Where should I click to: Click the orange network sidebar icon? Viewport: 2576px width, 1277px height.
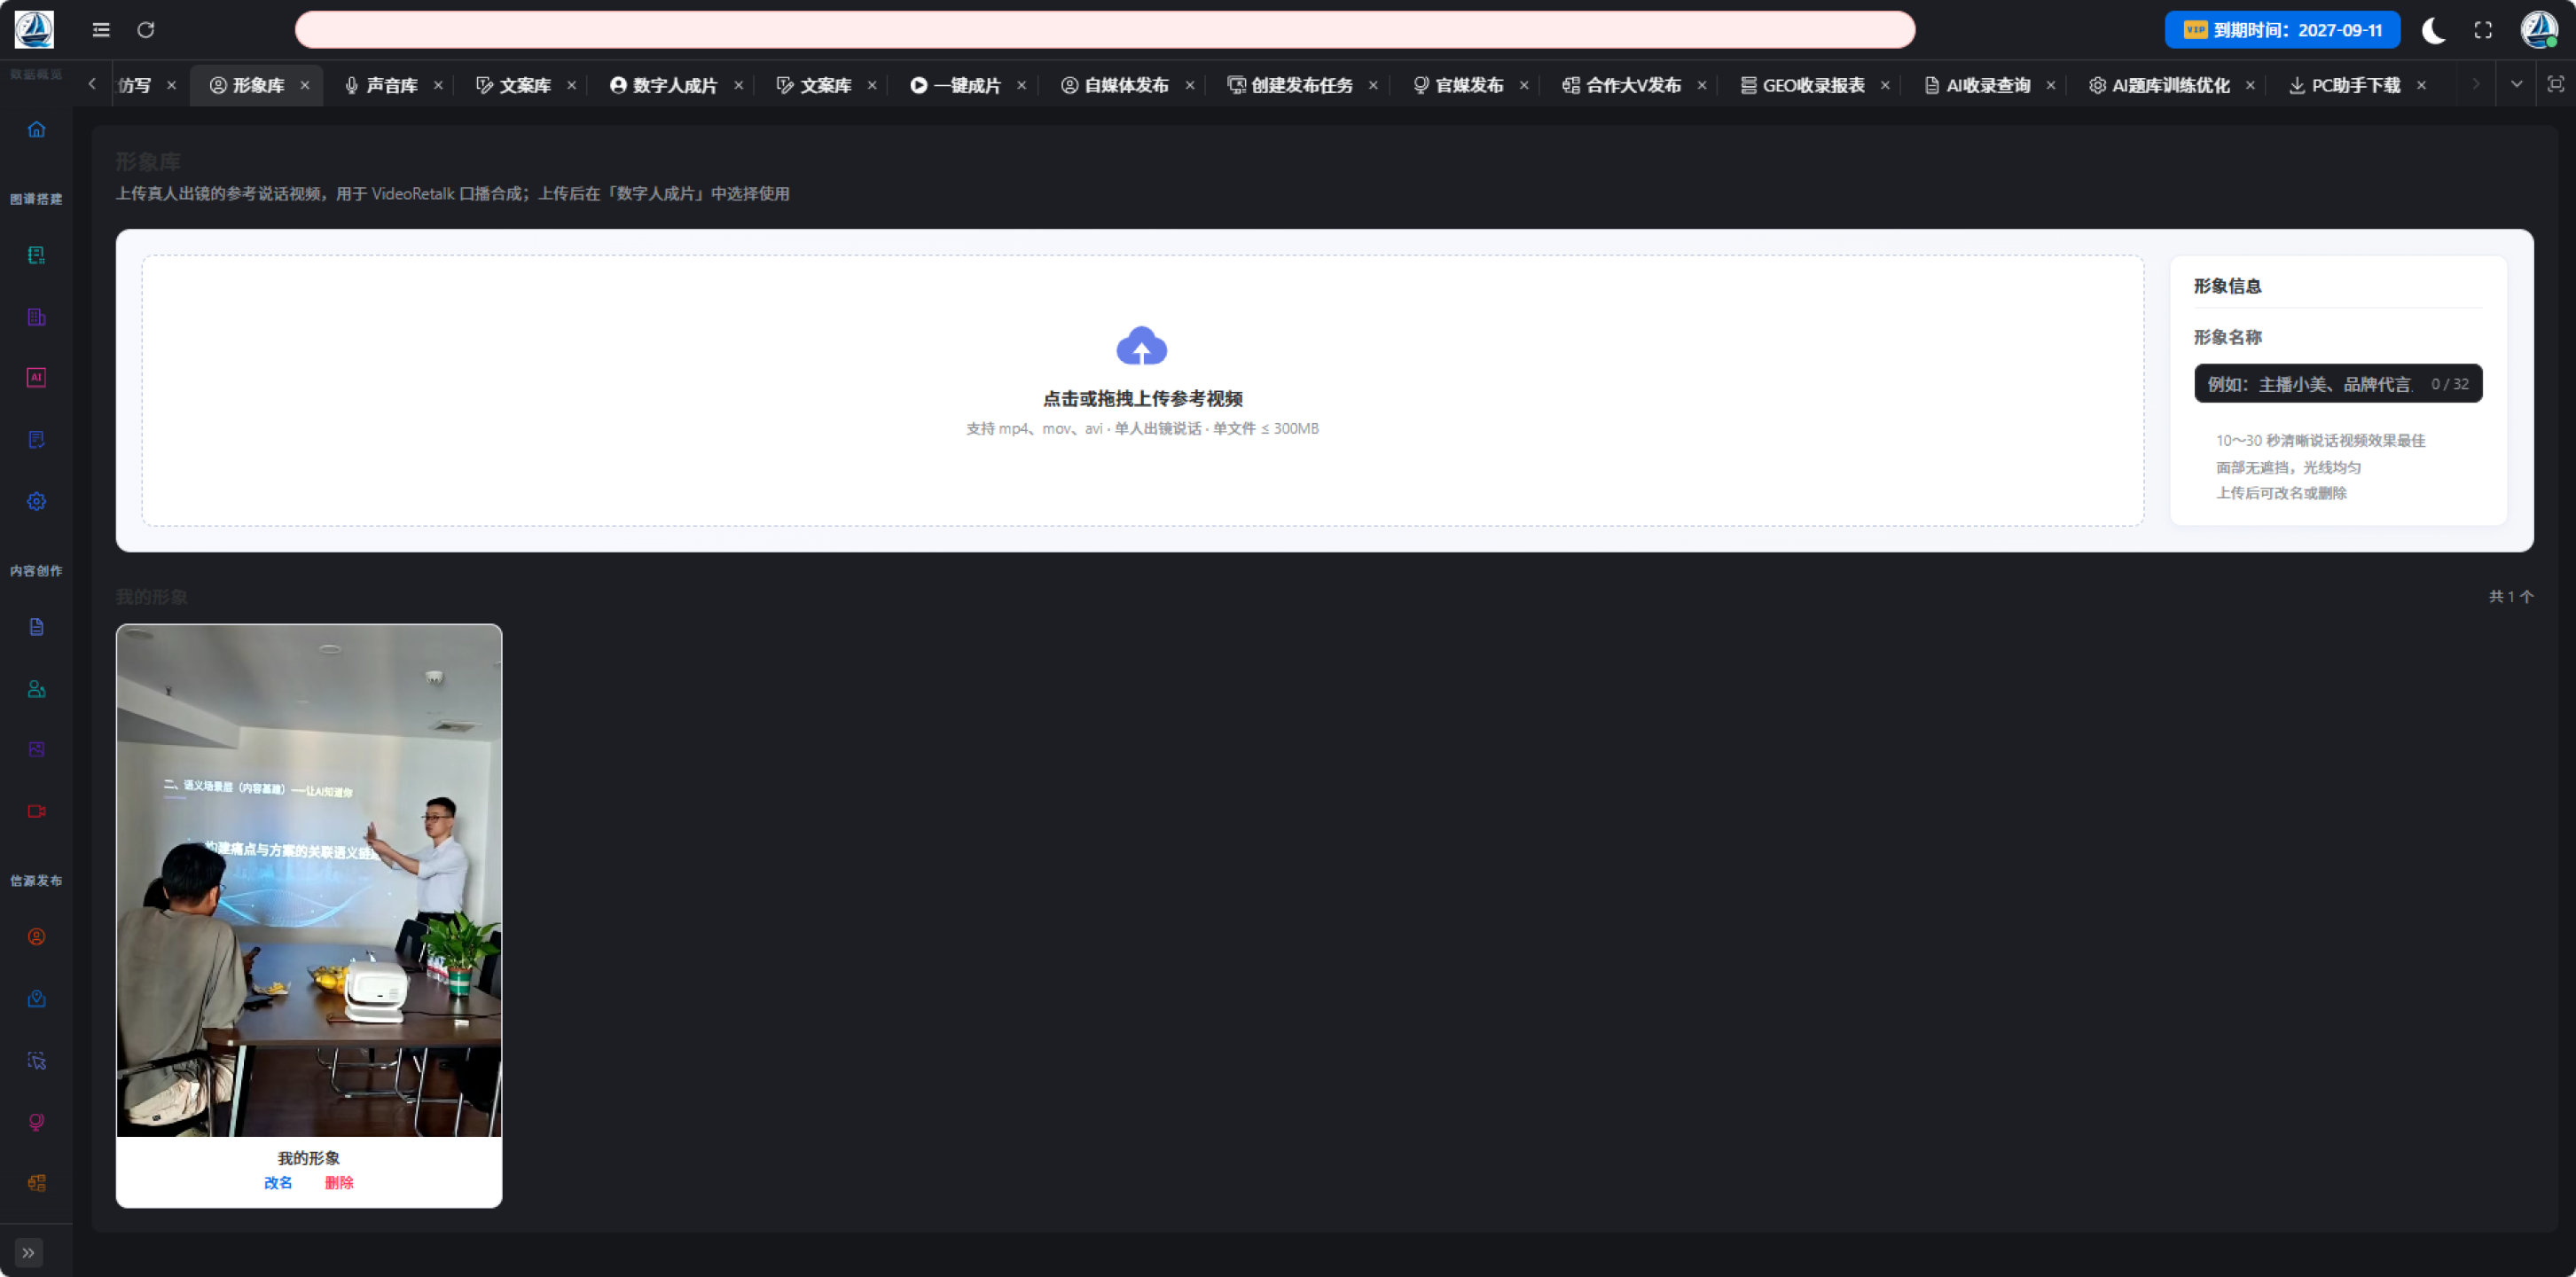pos(36,1183)
